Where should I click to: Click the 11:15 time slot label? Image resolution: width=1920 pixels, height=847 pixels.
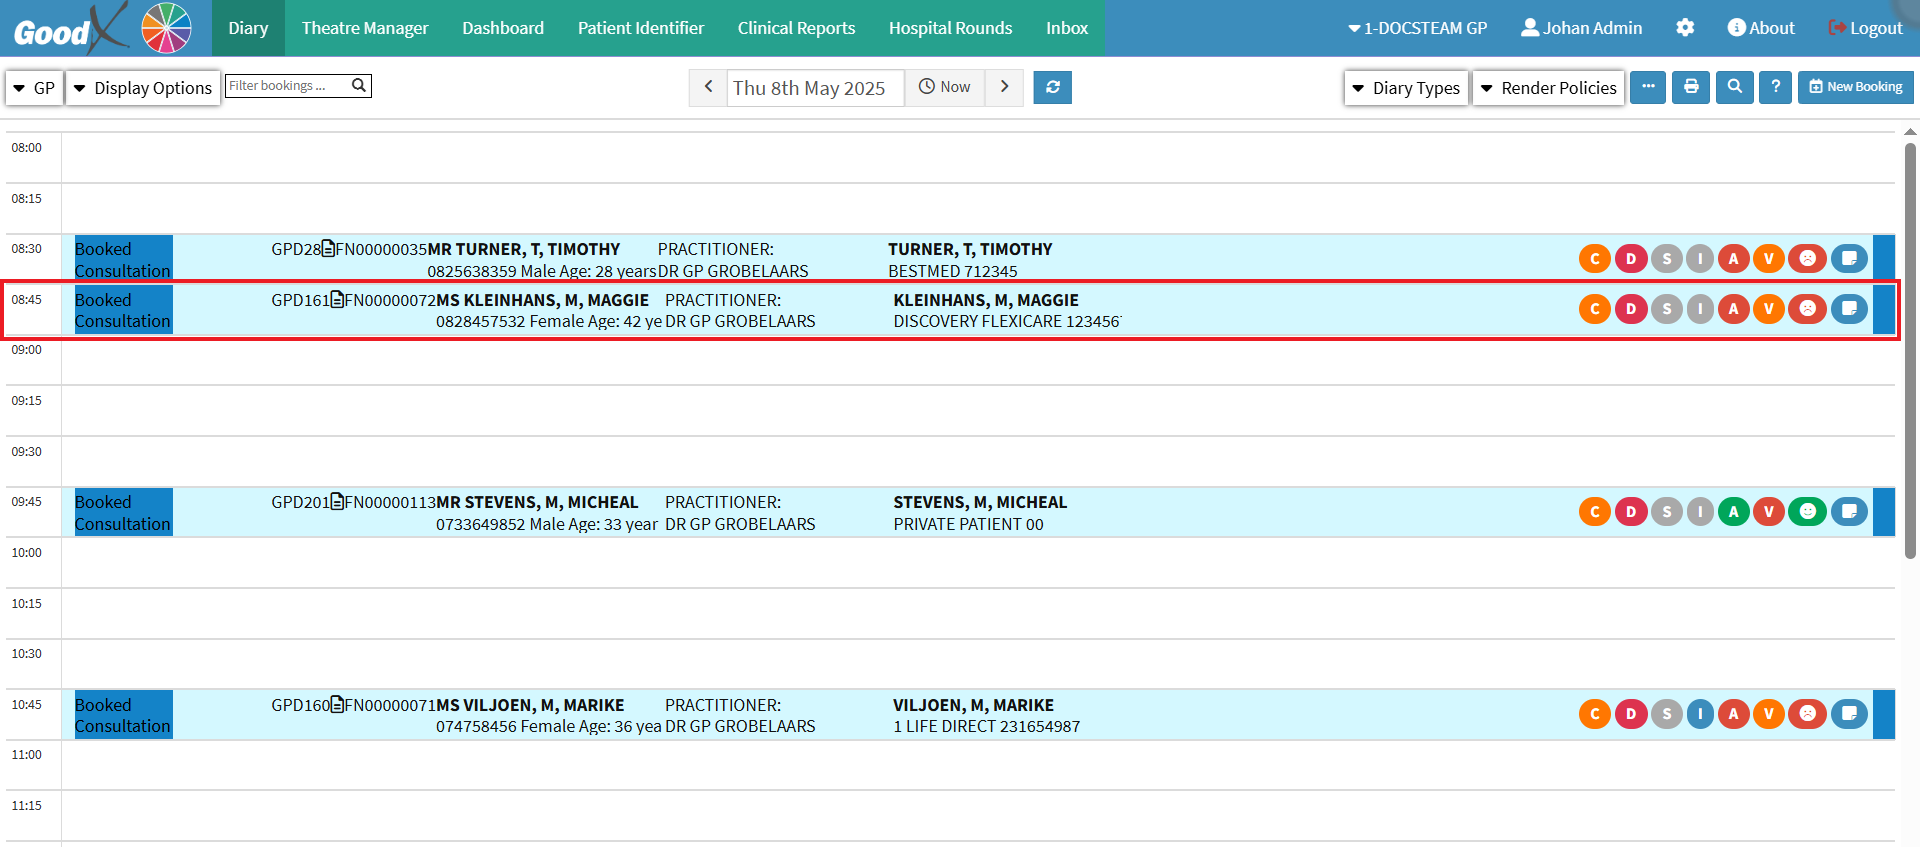(27, 806)
